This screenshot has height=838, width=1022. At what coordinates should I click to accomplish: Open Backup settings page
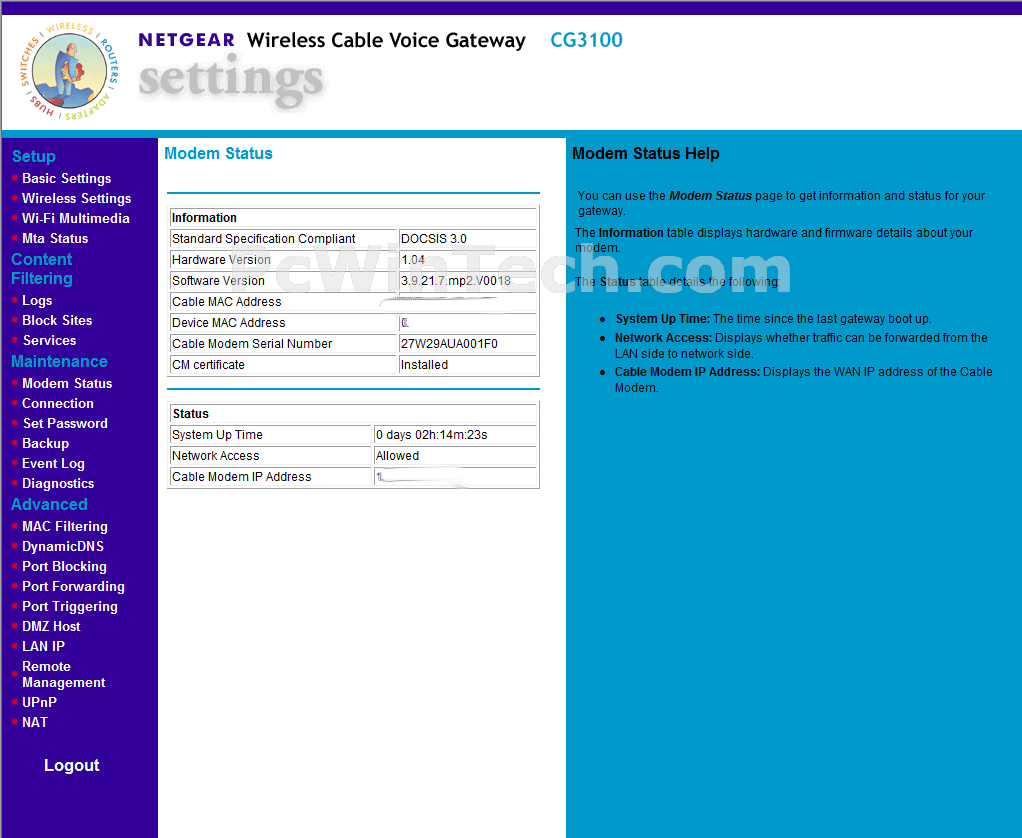click(x=45, y=444)
